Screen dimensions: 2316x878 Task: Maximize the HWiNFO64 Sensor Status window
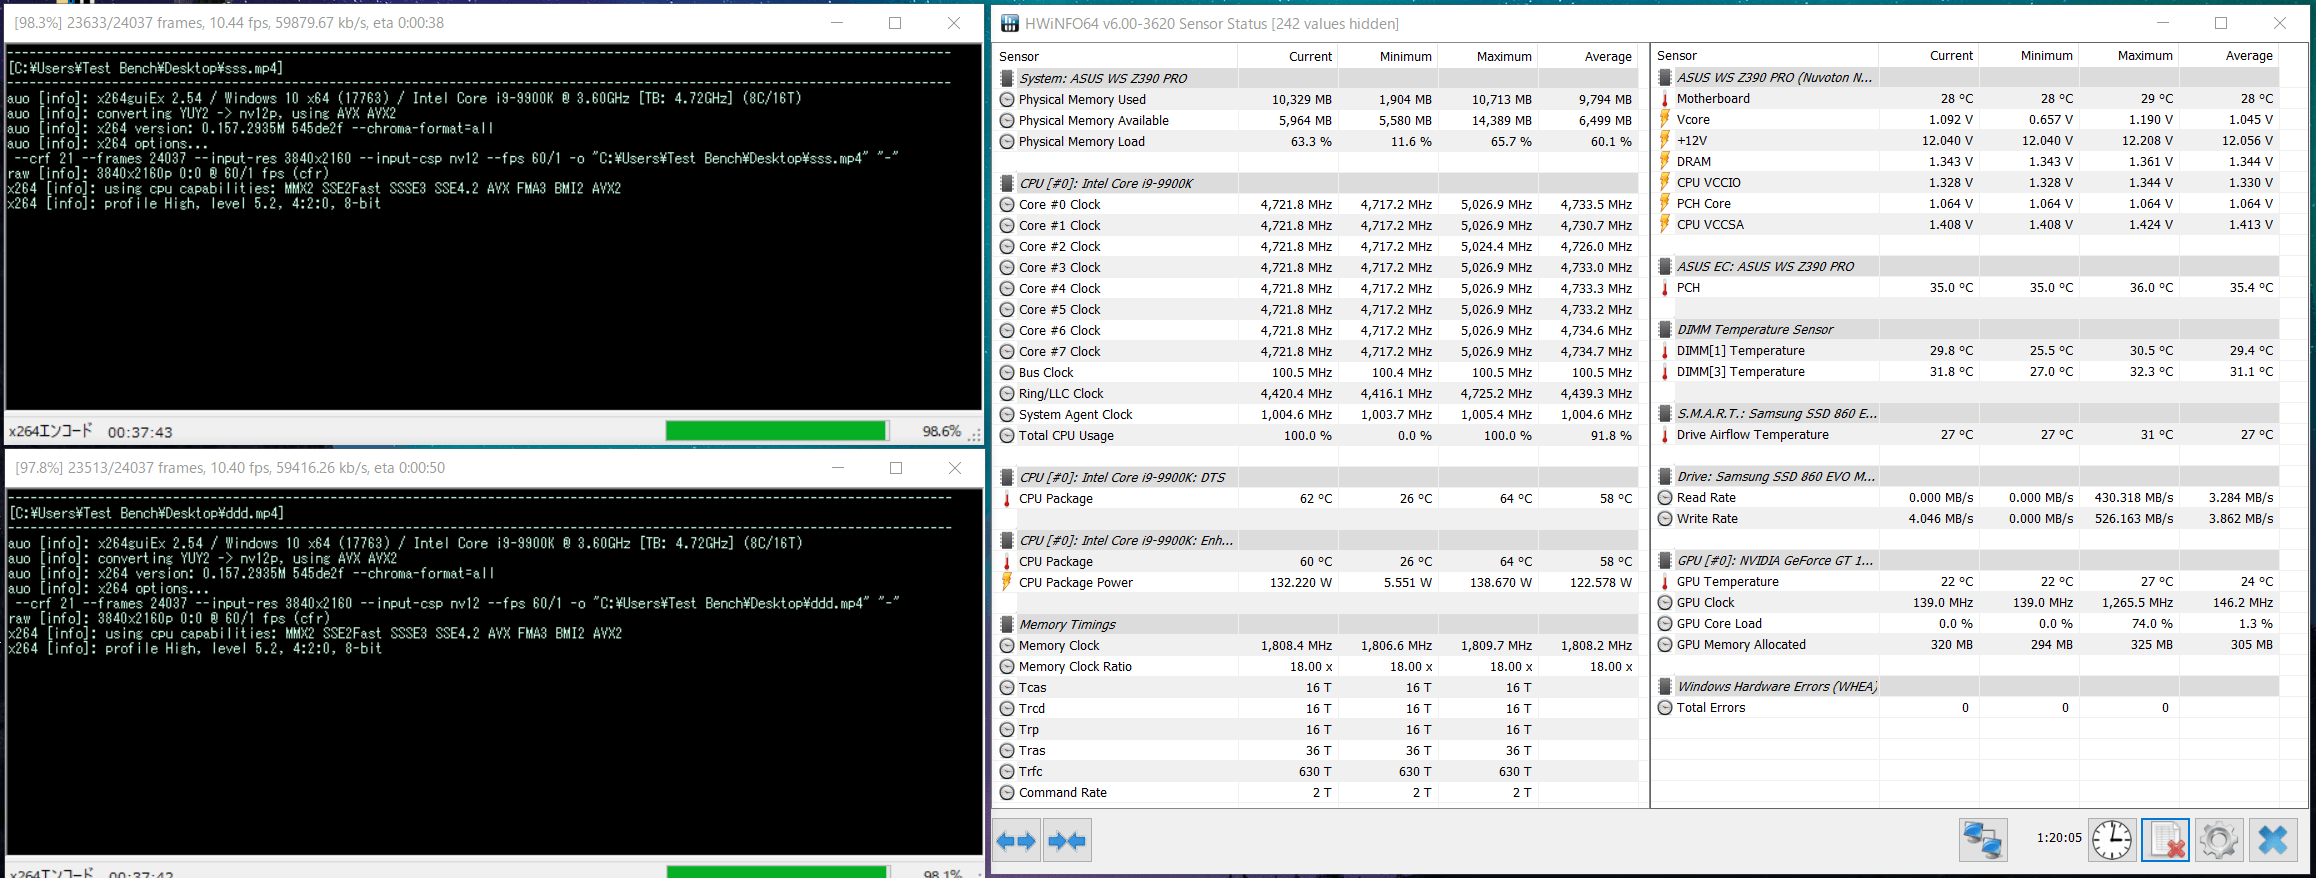pos(2221,23)
